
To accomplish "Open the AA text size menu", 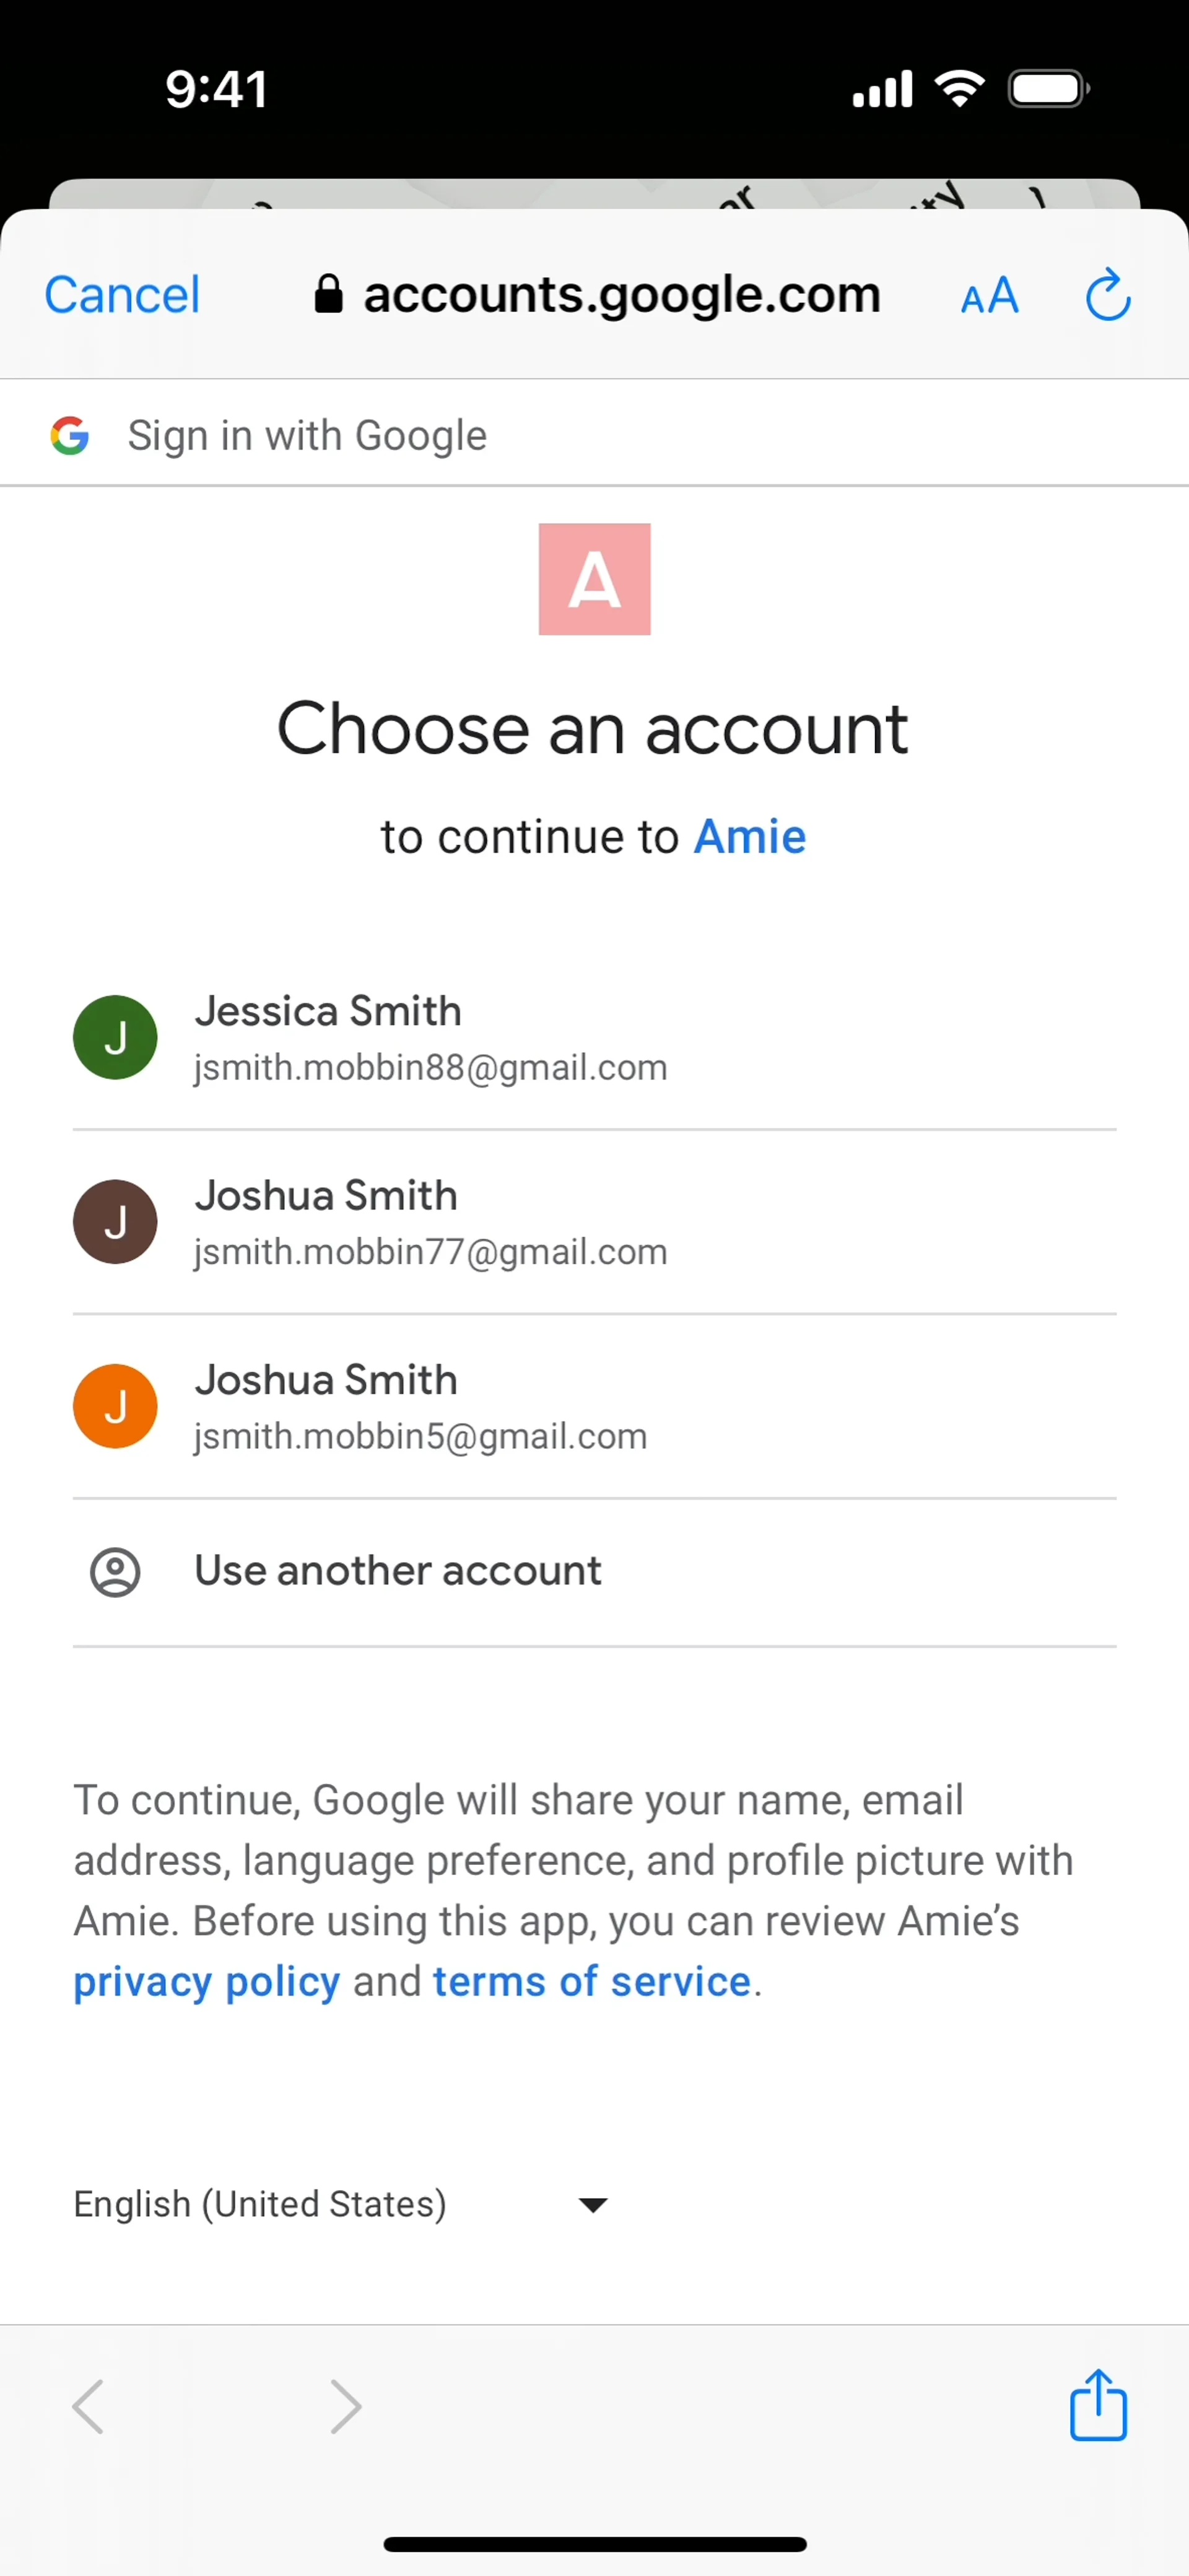I will click(989, 296).
